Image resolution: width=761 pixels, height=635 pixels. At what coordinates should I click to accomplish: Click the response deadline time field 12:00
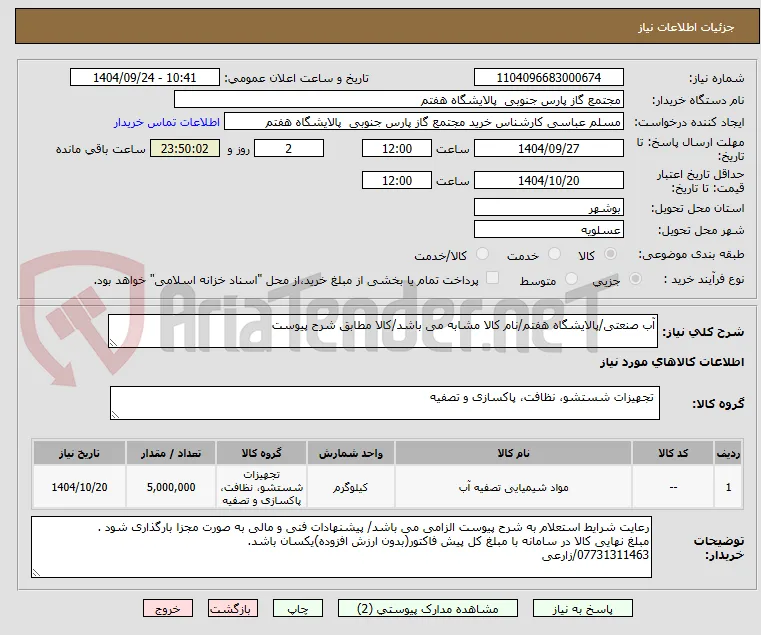tap(397, 148)
